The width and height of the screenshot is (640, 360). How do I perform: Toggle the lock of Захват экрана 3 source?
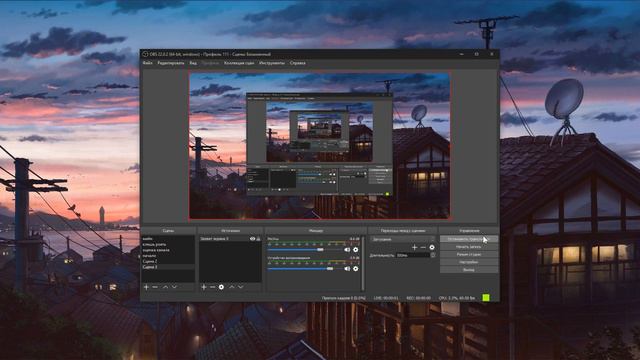(258, 239)
